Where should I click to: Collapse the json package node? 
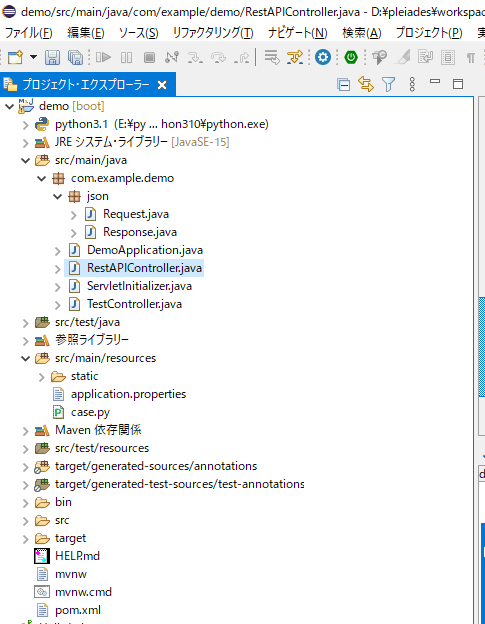58,196
